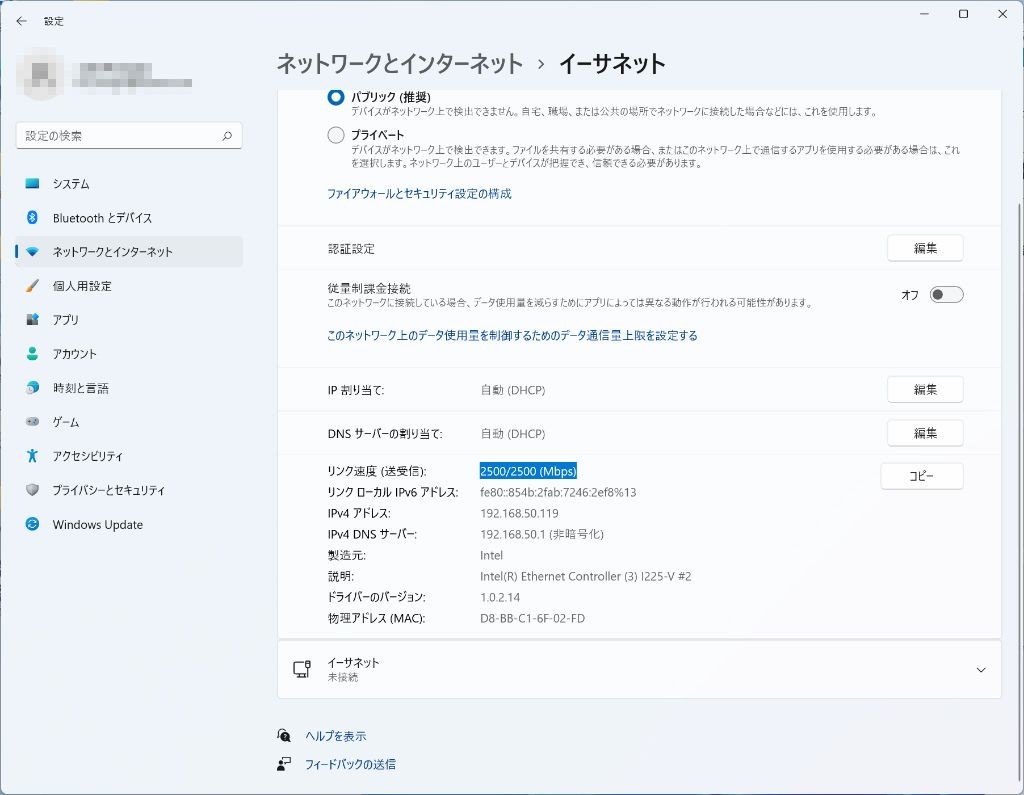Click the search magnifier icon in settings search
The width and height of the screenshot is (1024, 795).
pyautogui.click(x=227, y=136)
